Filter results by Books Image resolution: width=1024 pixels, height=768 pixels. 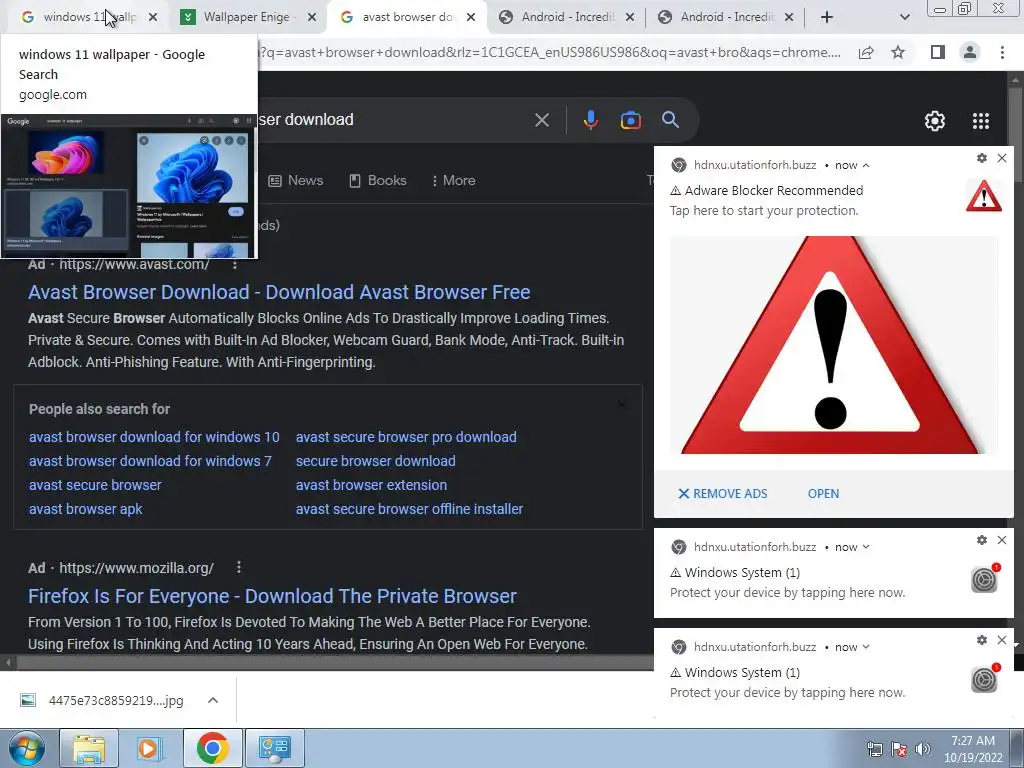click(x=377, y=180)
